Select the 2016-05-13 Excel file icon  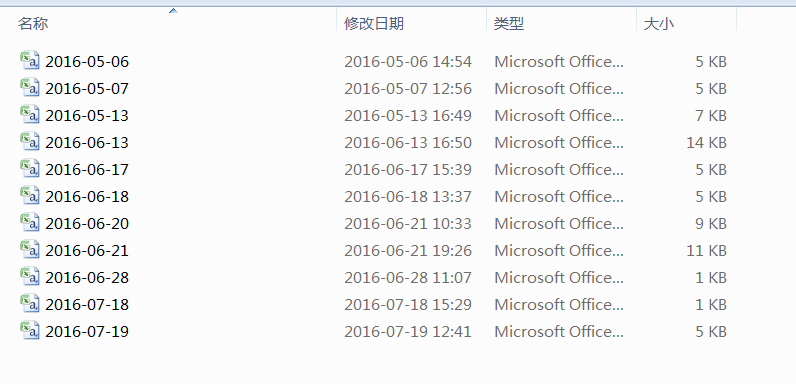(x=30, y=114)
